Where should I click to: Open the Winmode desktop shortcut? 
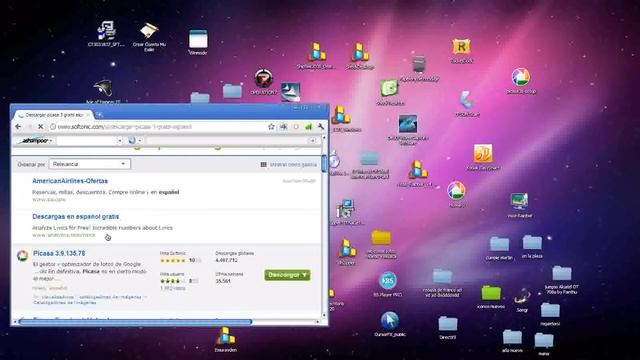point(198,42)
